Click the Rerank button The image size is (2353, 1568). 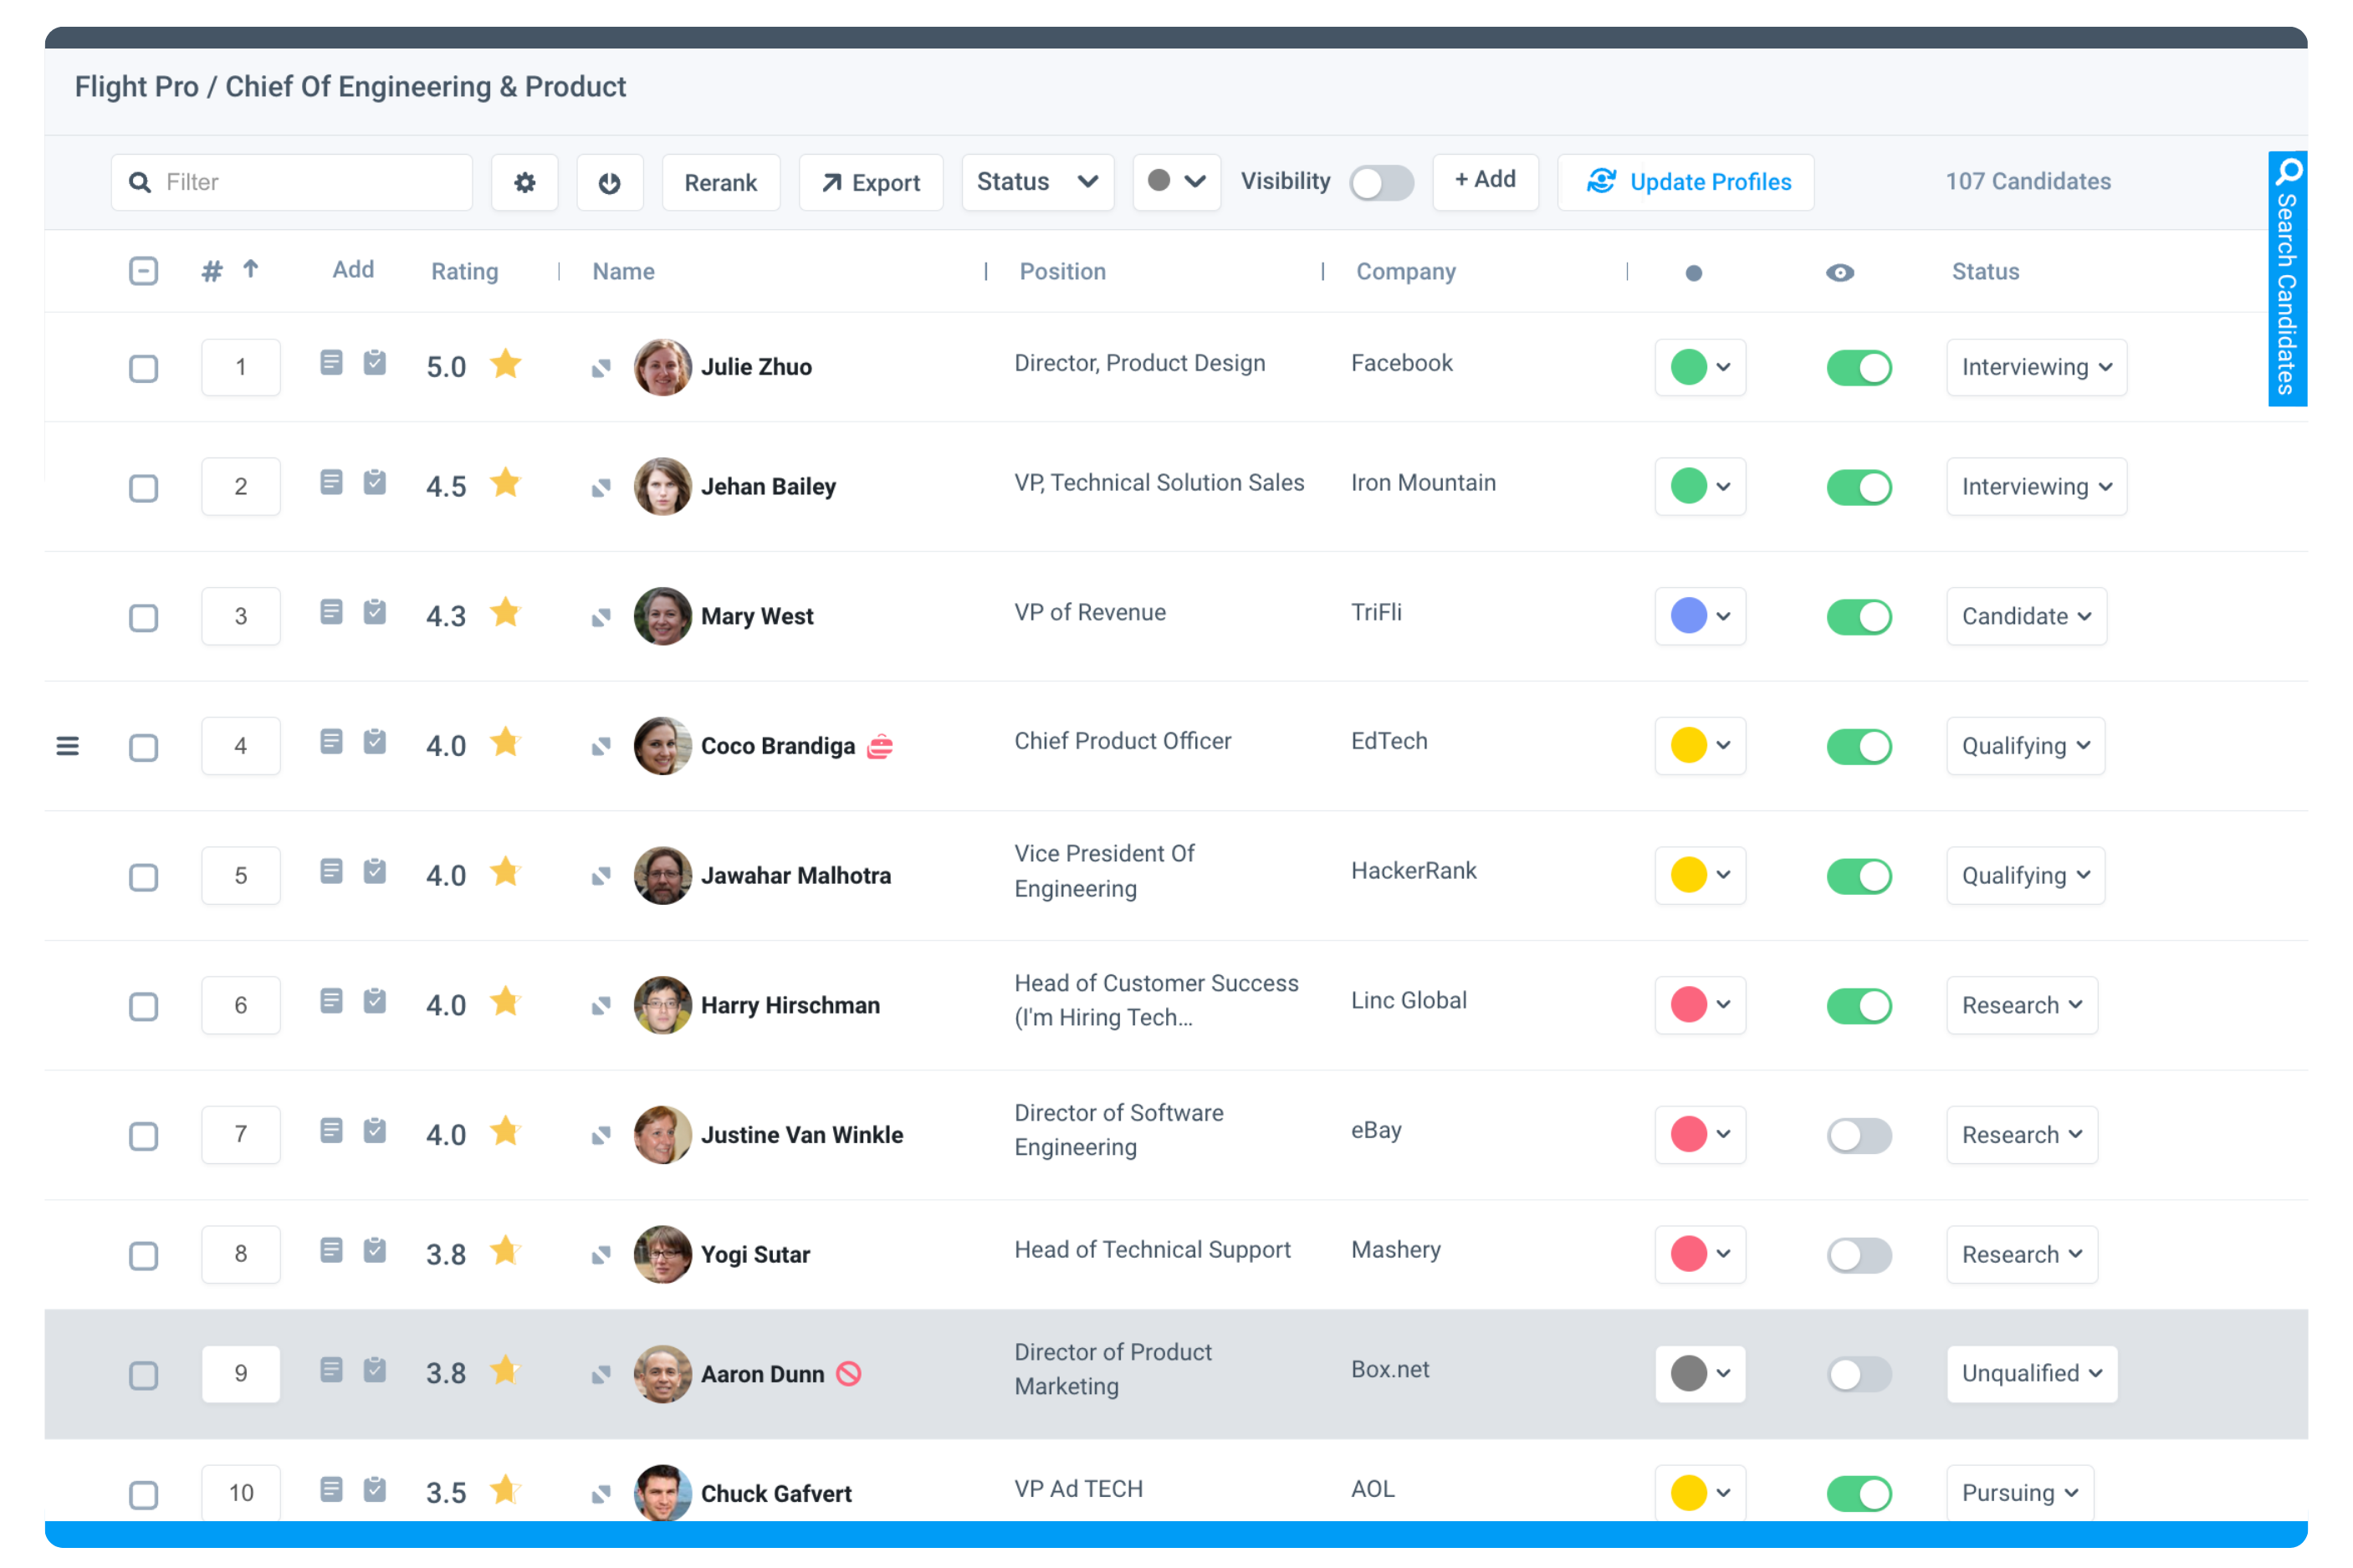pos(720,182)
